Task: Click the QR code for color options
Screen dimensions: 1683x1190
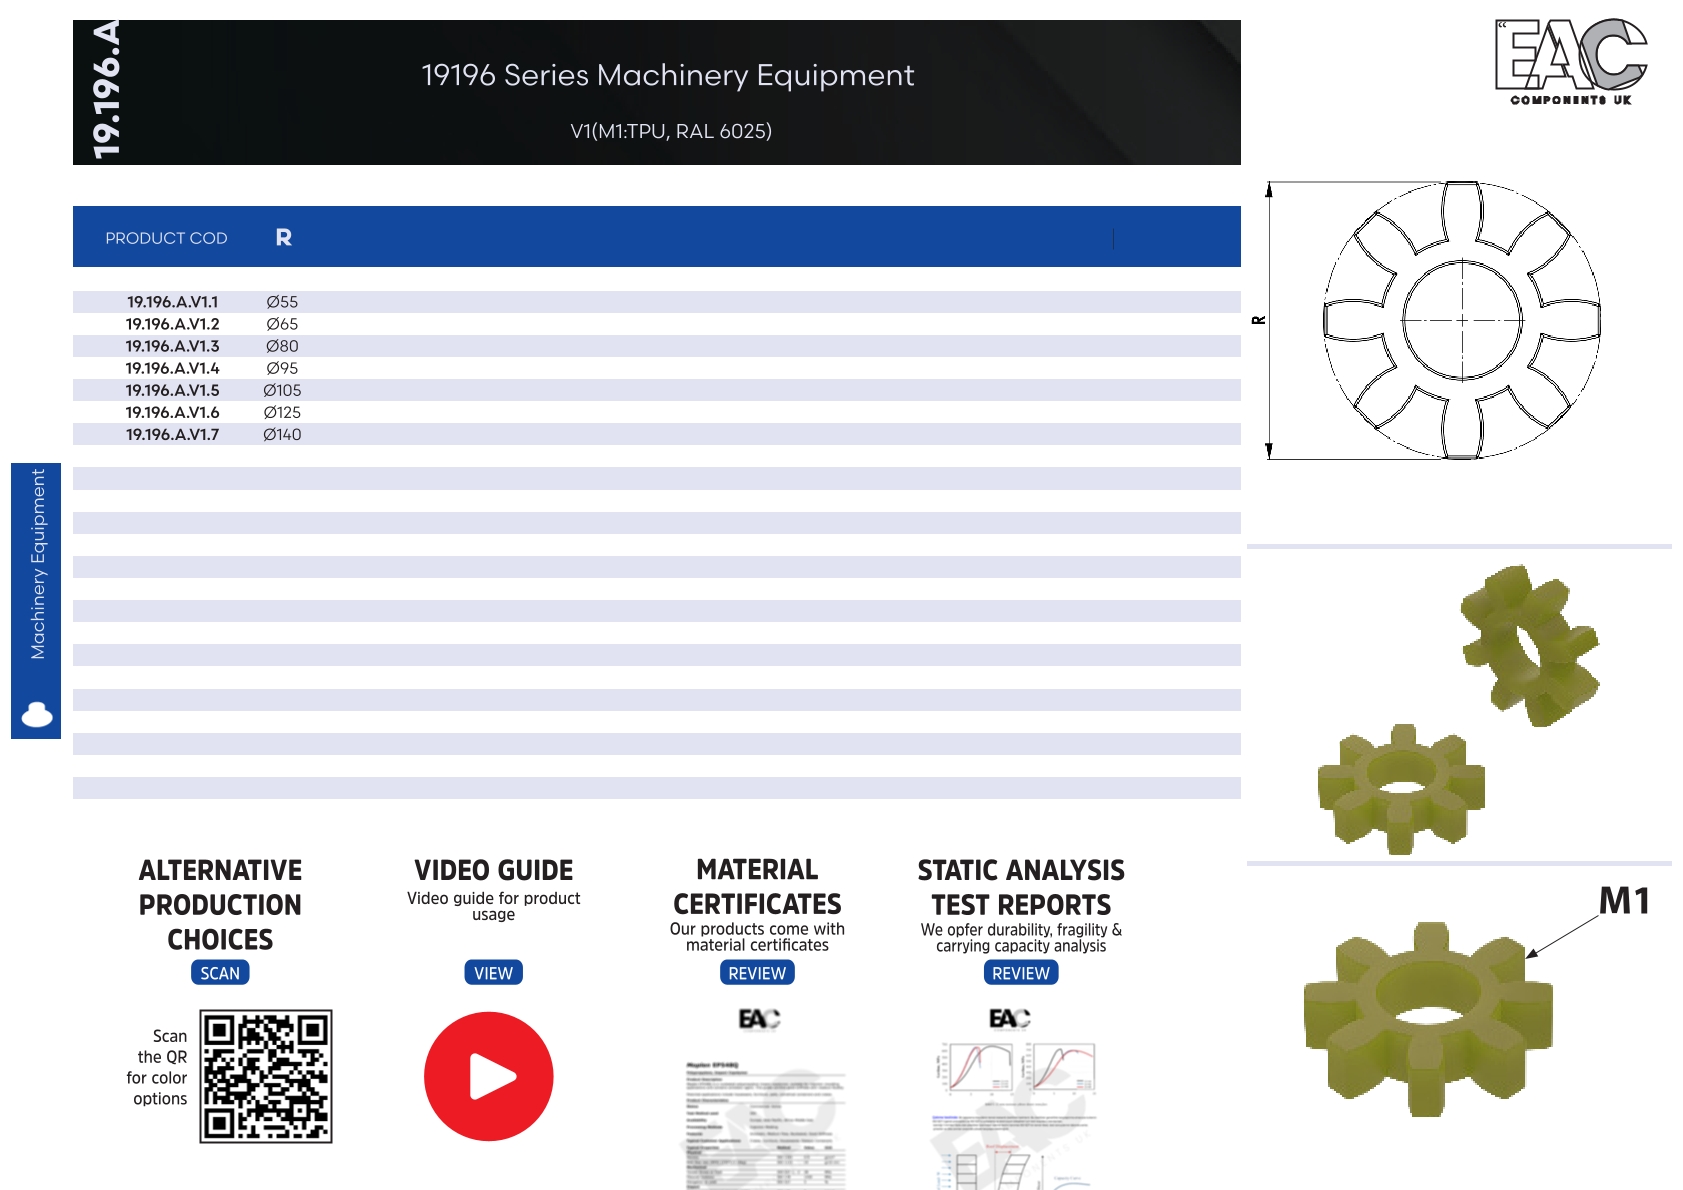Action: (x=266, y=1076)
